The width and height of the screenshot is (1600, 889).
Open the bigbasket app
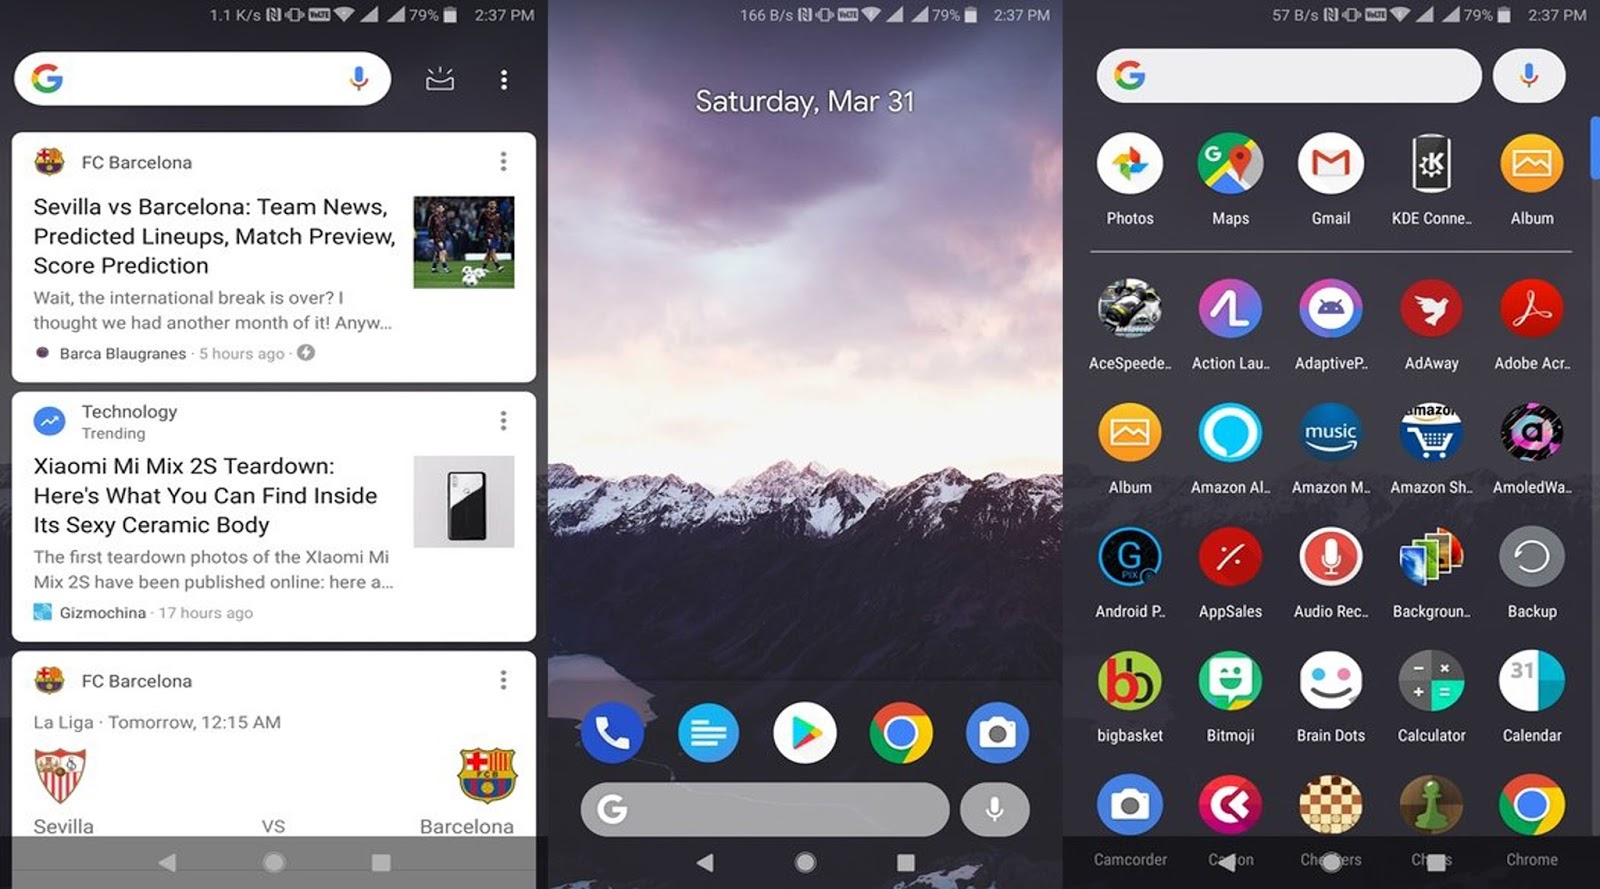[1130, 696]
